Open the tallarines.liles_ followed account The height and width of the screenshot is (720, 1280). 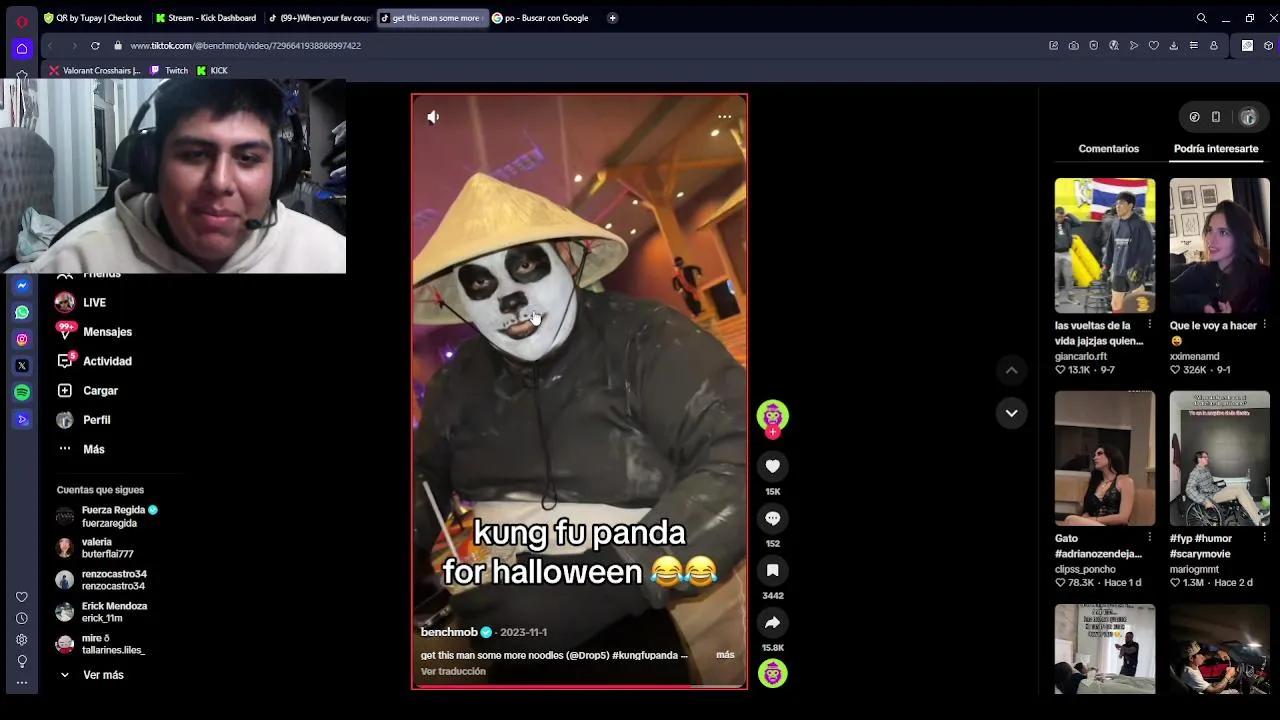100,644
